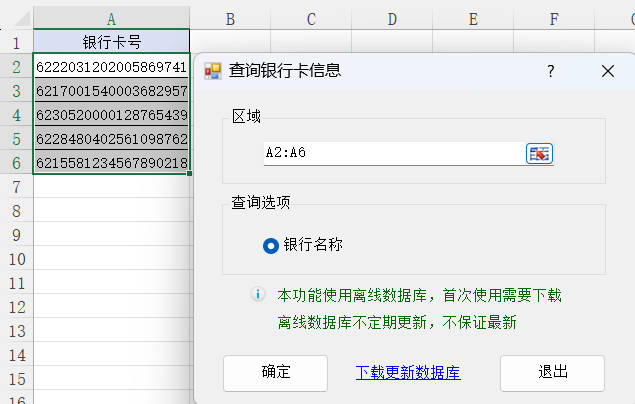Close the 查询银行卡信息 dialog
The image size is (635, 404).
click(607, 70)
